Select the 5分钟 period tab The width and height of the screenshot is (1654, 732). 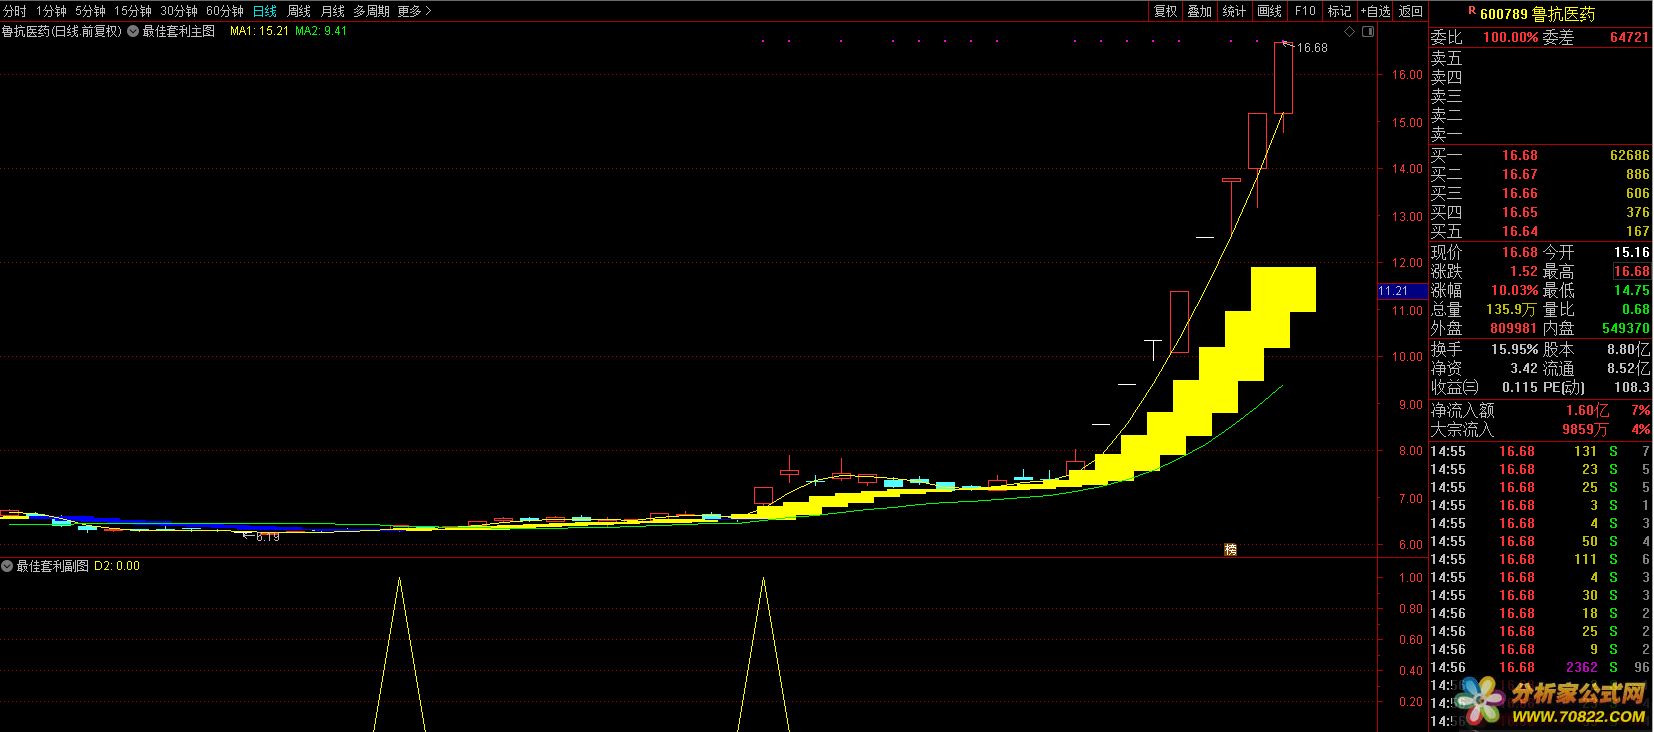(90, 11)
